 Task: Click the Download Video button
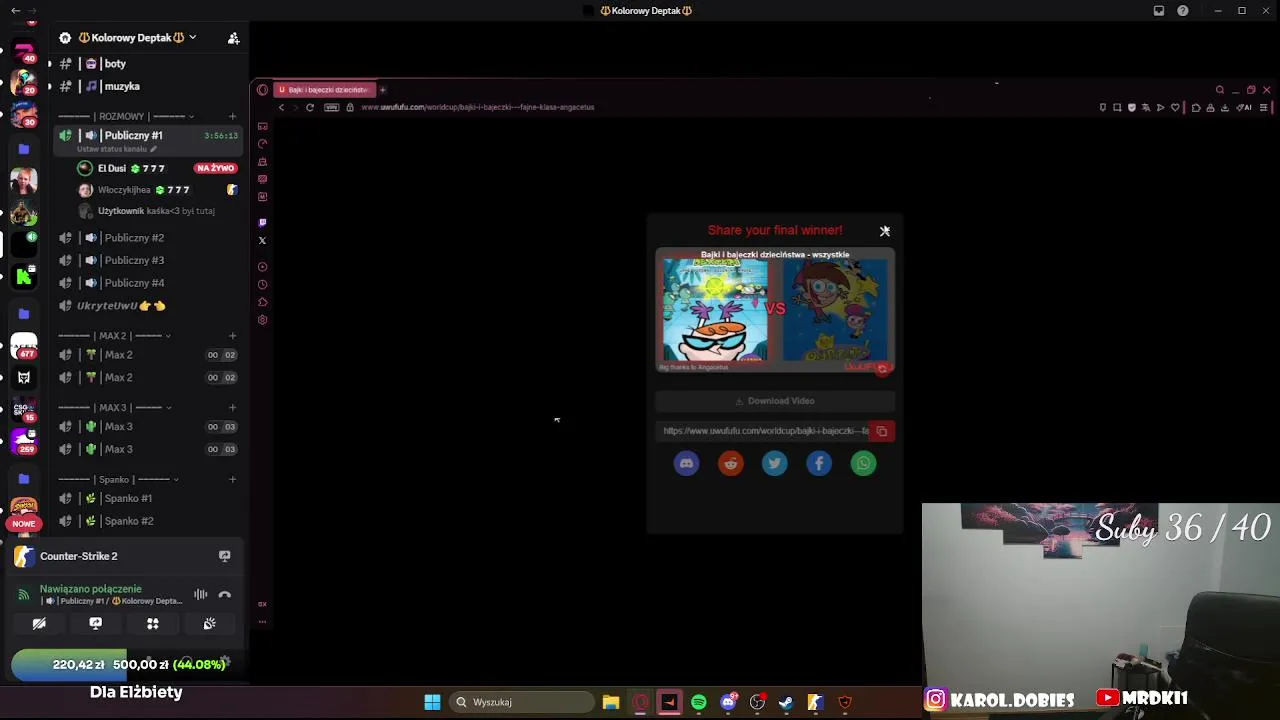(x=775, y=401)
